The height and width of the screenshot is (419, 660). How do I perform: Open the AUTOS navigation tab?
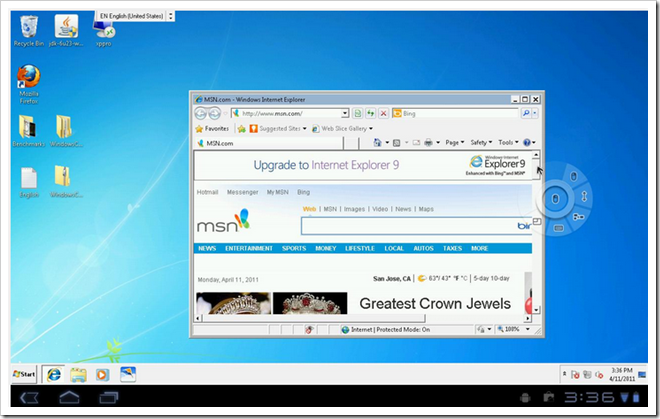(x=423, y=248)
